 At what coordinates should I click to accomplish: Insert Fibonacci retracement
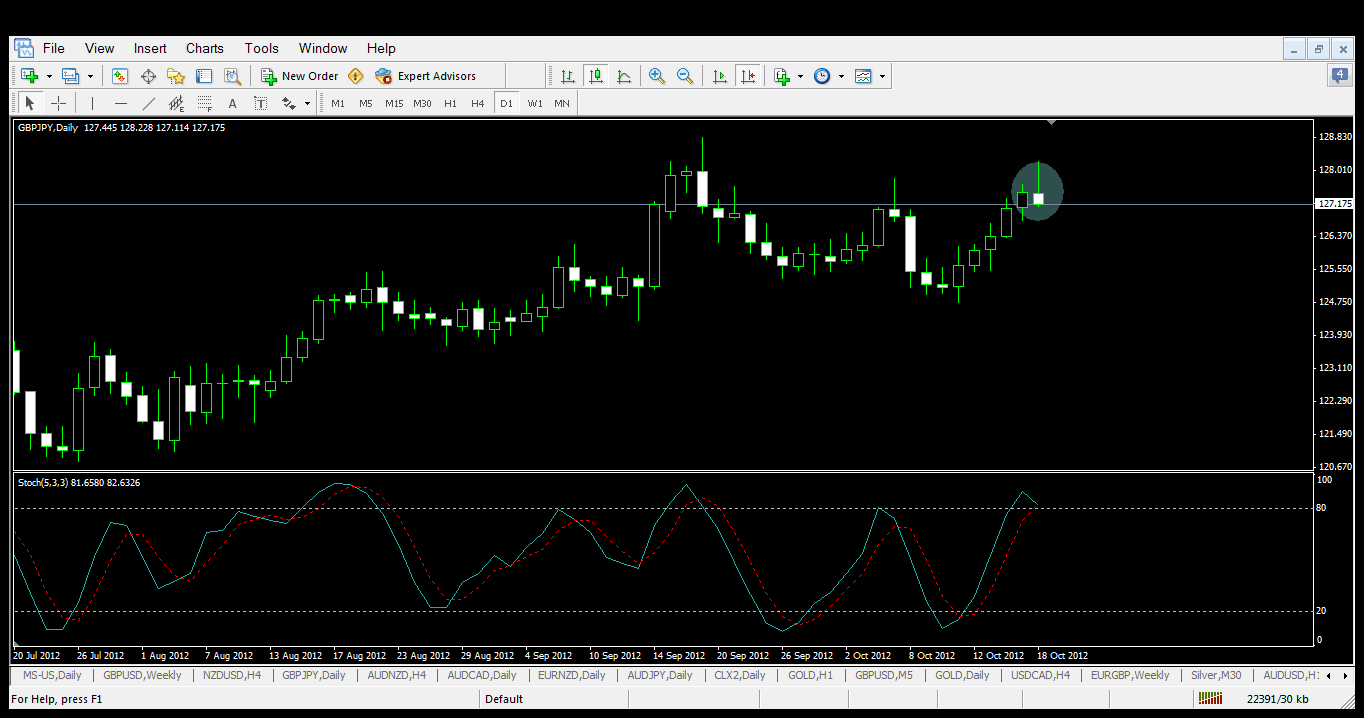(205, 103)
